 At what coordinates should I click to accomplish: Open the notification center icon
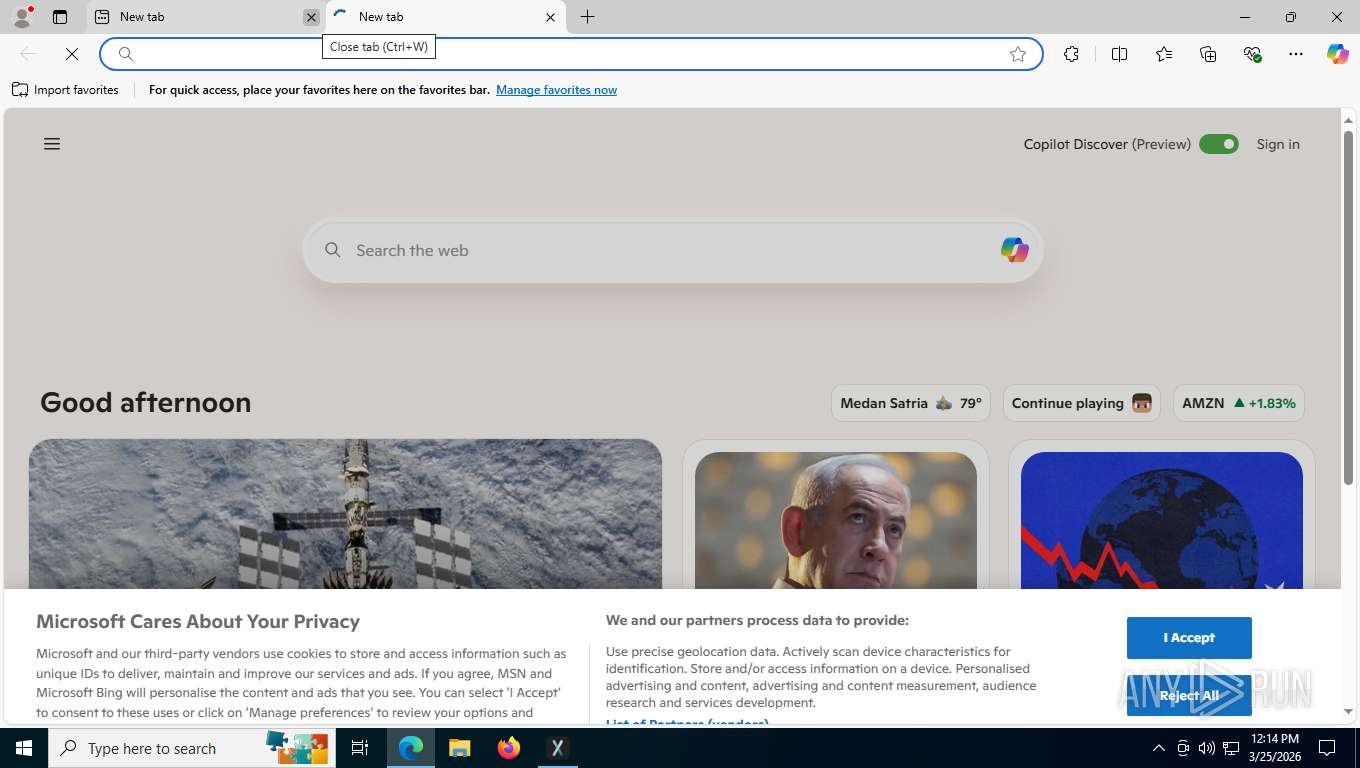point(1327,748)
